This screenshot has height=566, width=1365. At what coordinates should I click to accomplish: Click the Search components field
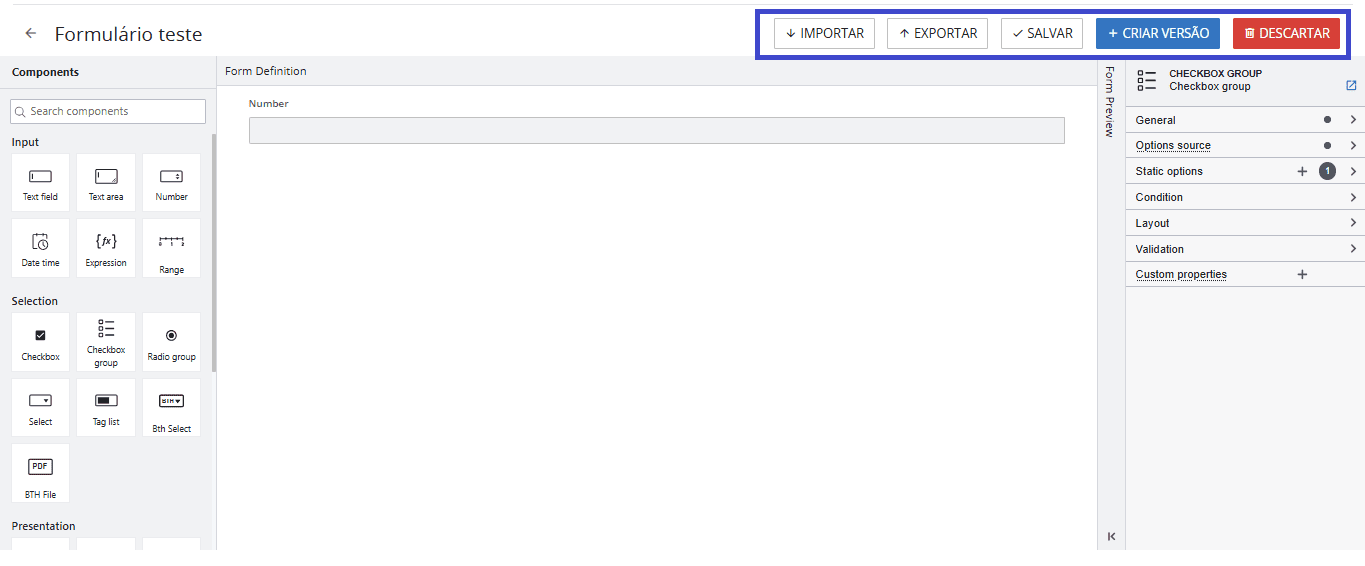tap(108, 112)
